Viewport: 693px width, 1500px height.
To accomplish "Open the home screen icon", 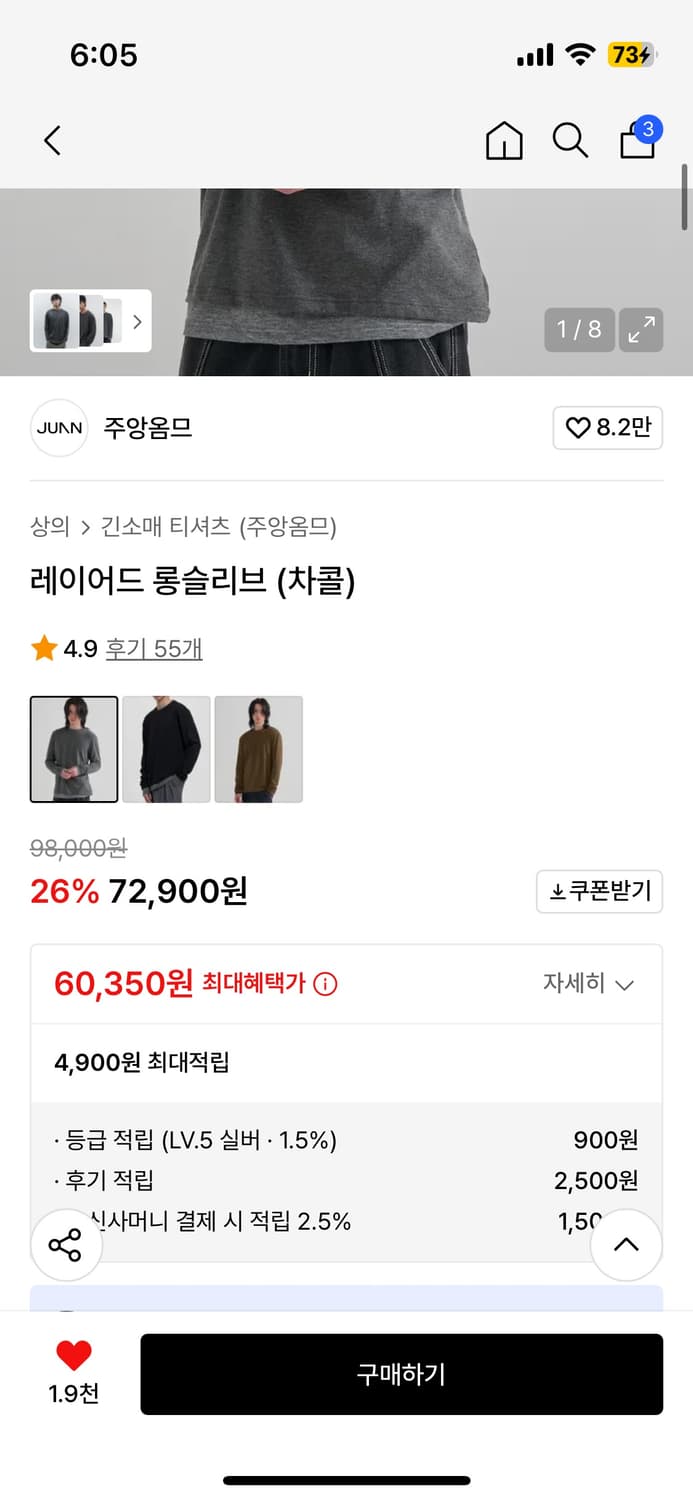I will (x=504, y=140).
